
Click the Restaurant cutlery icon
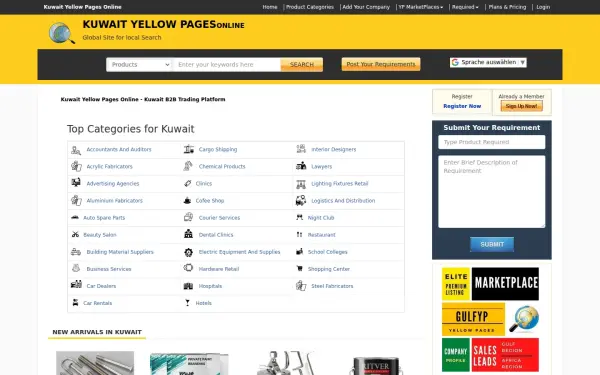tap(299, 235)
